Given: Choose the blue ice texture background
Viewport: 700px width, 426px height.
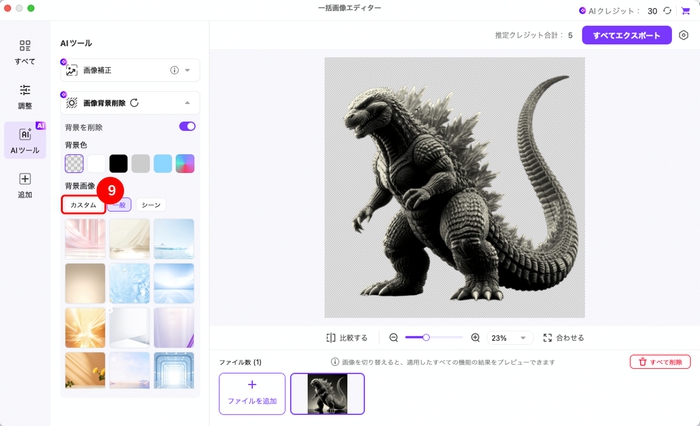Looking at the screenshot, I should pyautogui.click(x=129, y=283).
